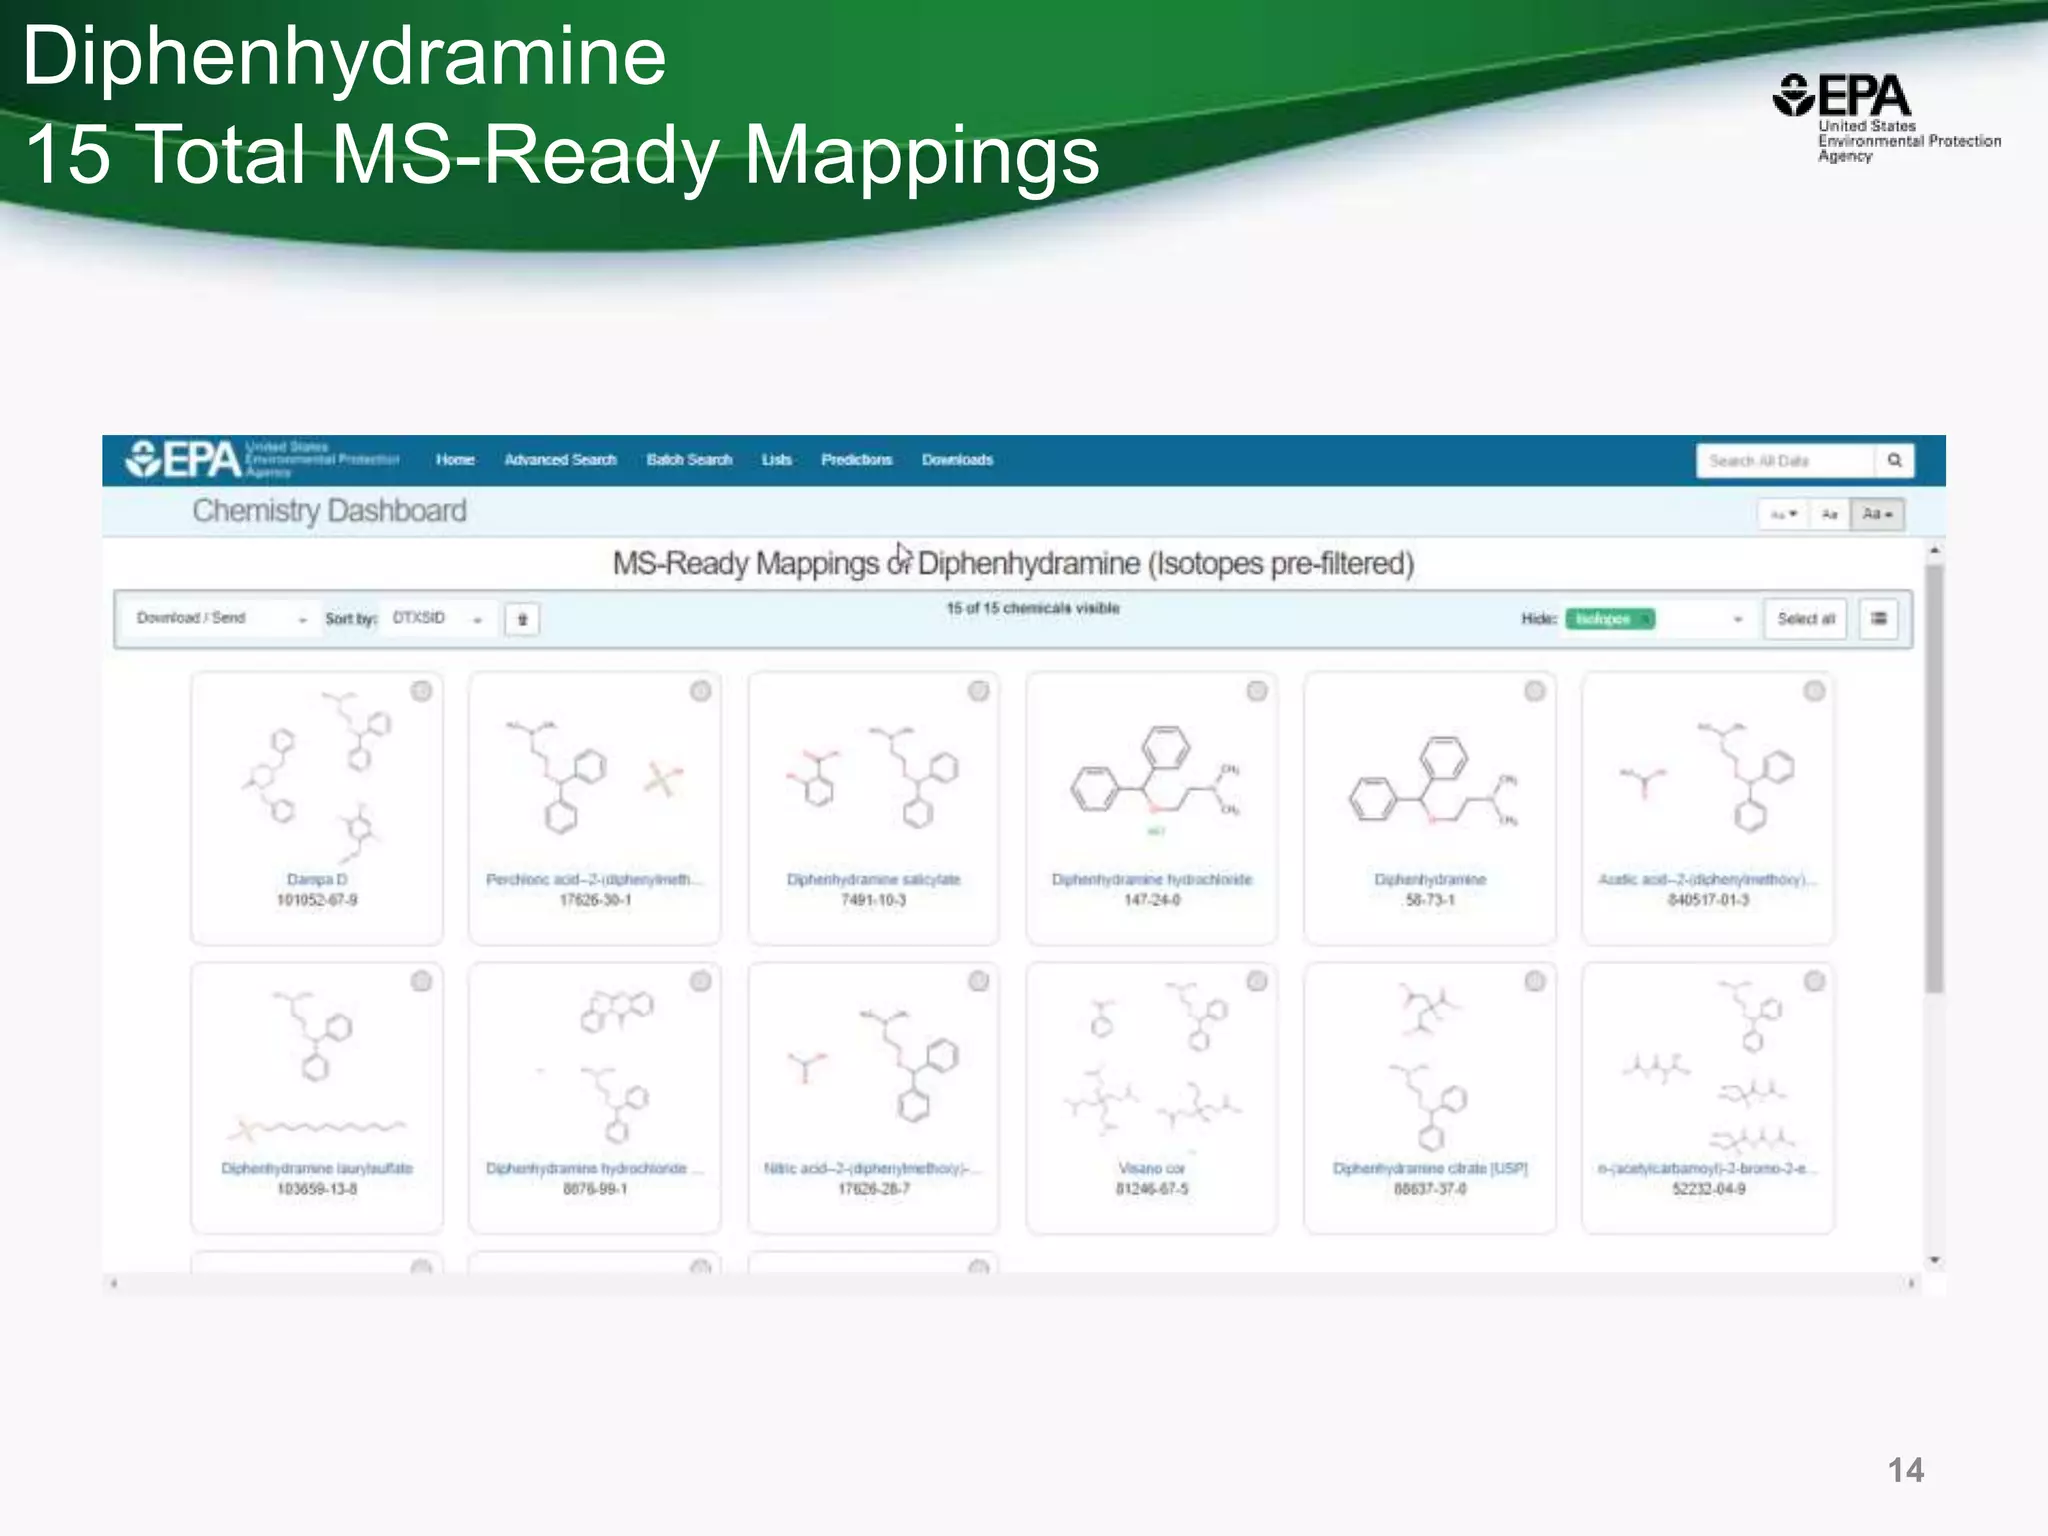Click the horizontal scroll left arrow

tap(114, 1283)
